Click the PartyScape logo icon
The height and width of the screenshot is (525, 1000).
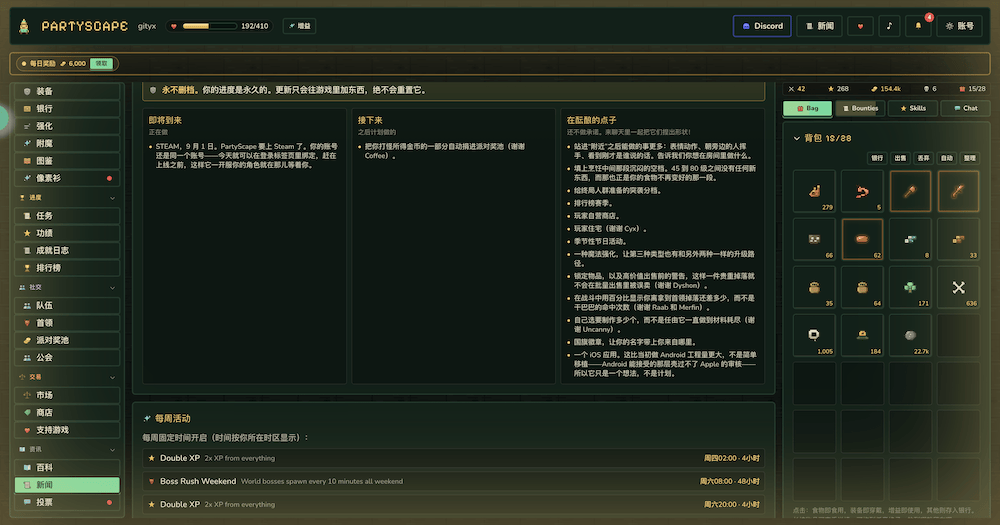point(24,26)
